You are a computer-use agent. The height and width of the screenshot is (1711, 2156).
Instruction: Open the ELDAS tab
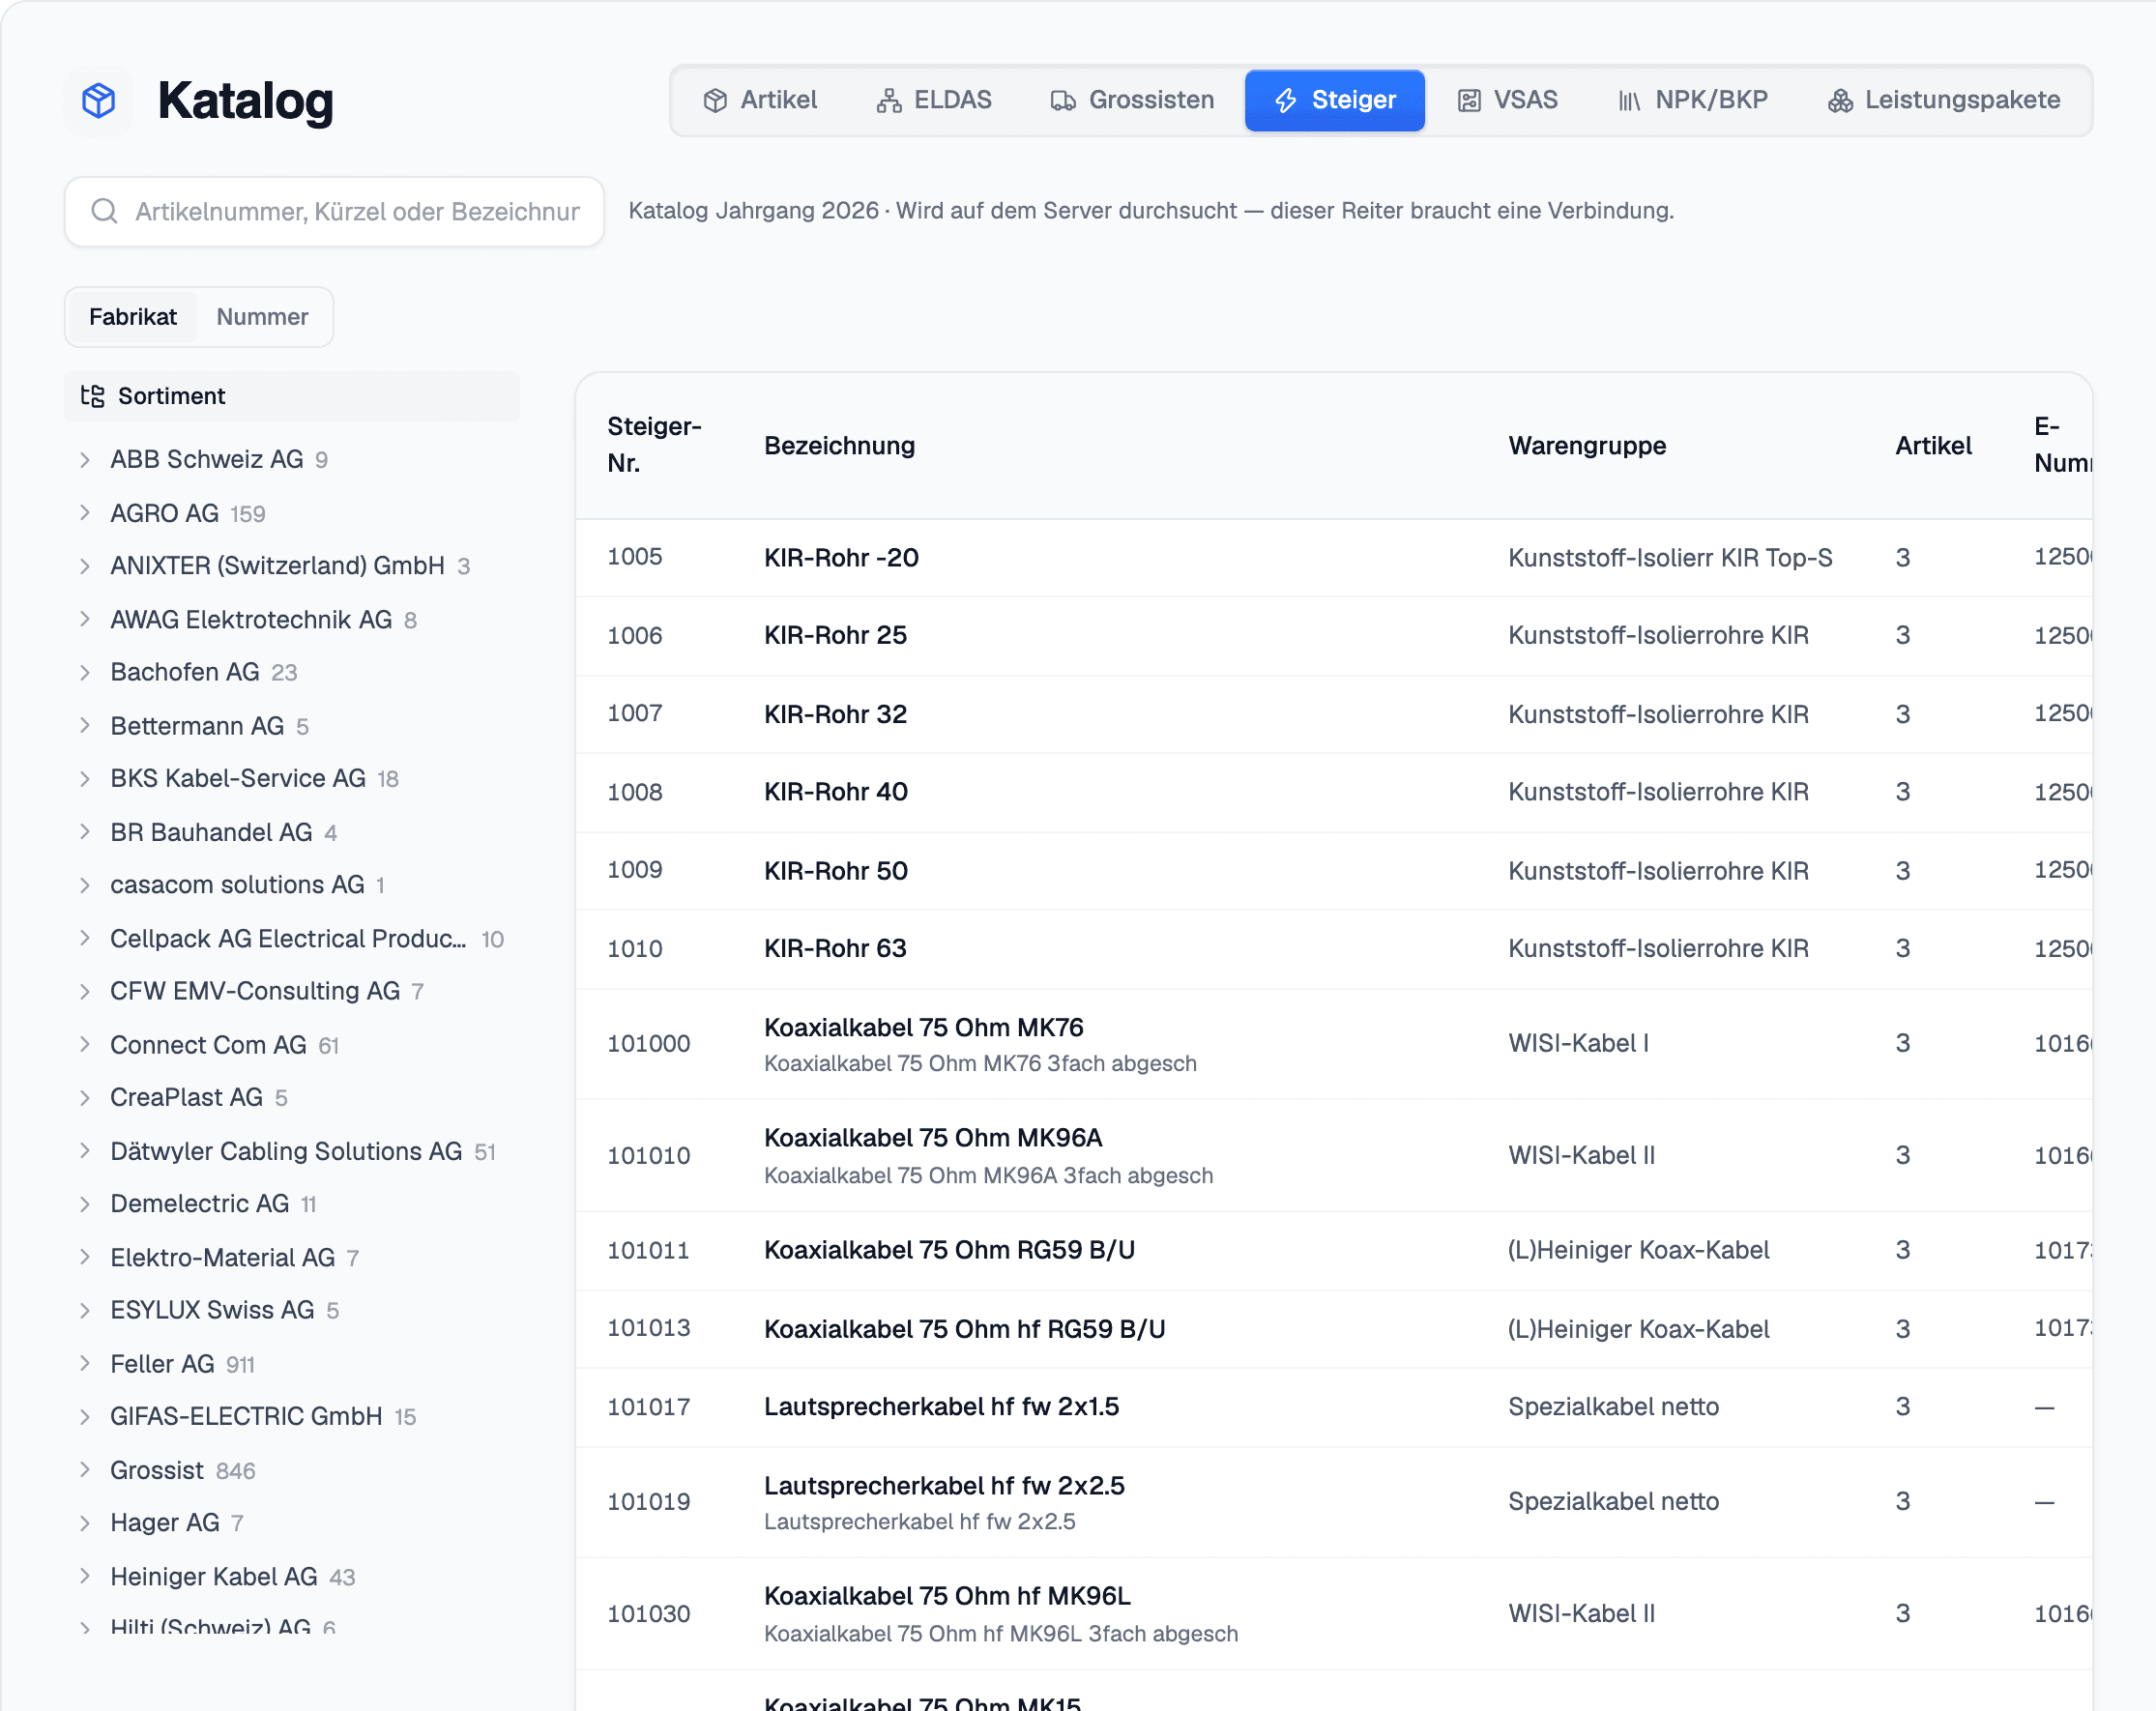(934, 101)
